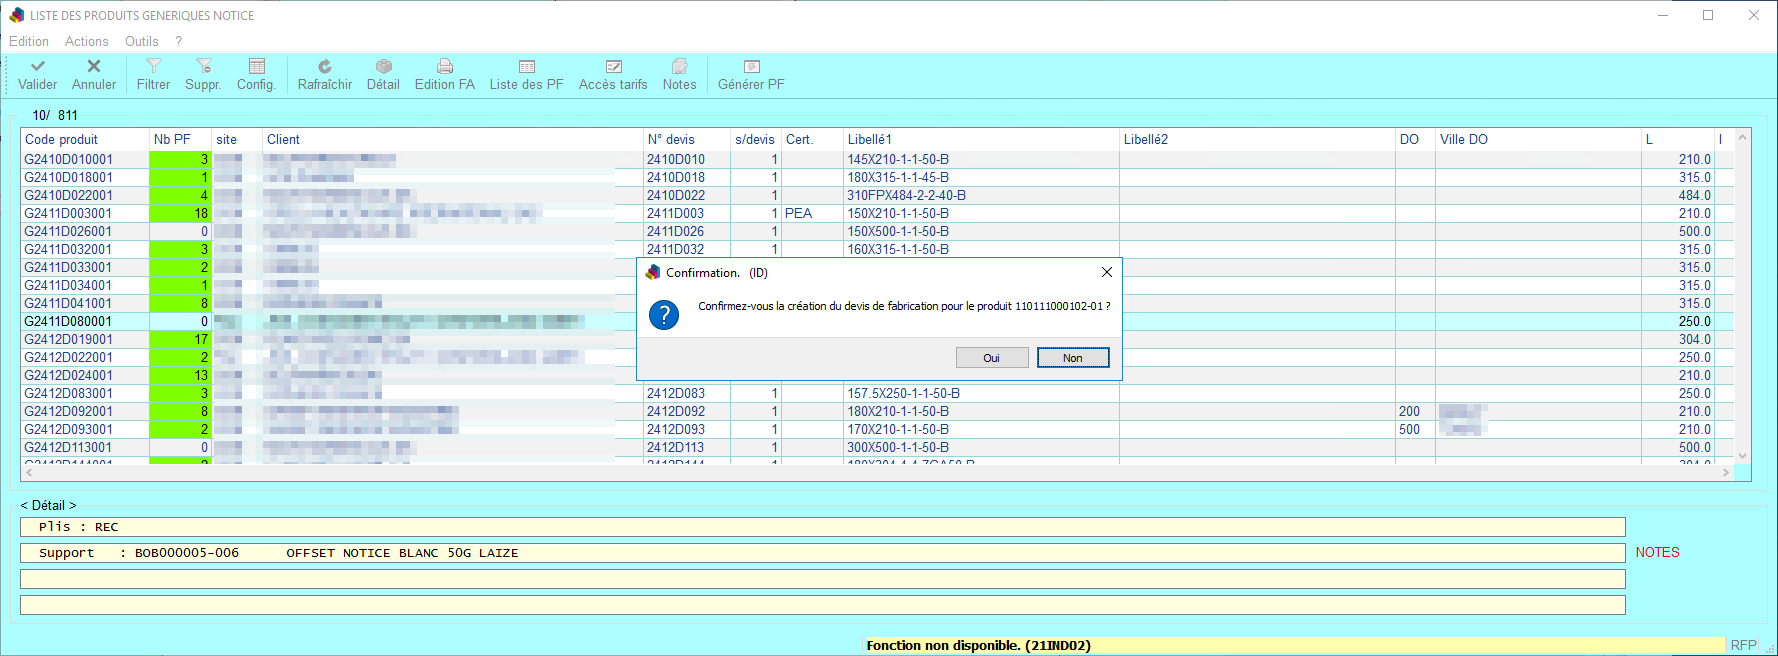The width and height of the screenshot is (1778, 656).
Task: Select product code G2410D010001
Action: point(69,159)
